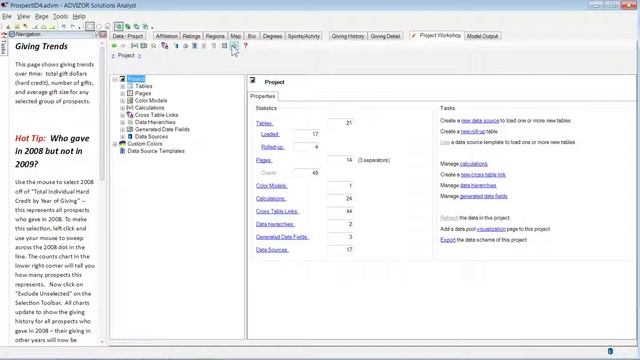The width and height of the screenshot is (640, 360).
Task: Open the File menu
Action: point(7,16)
